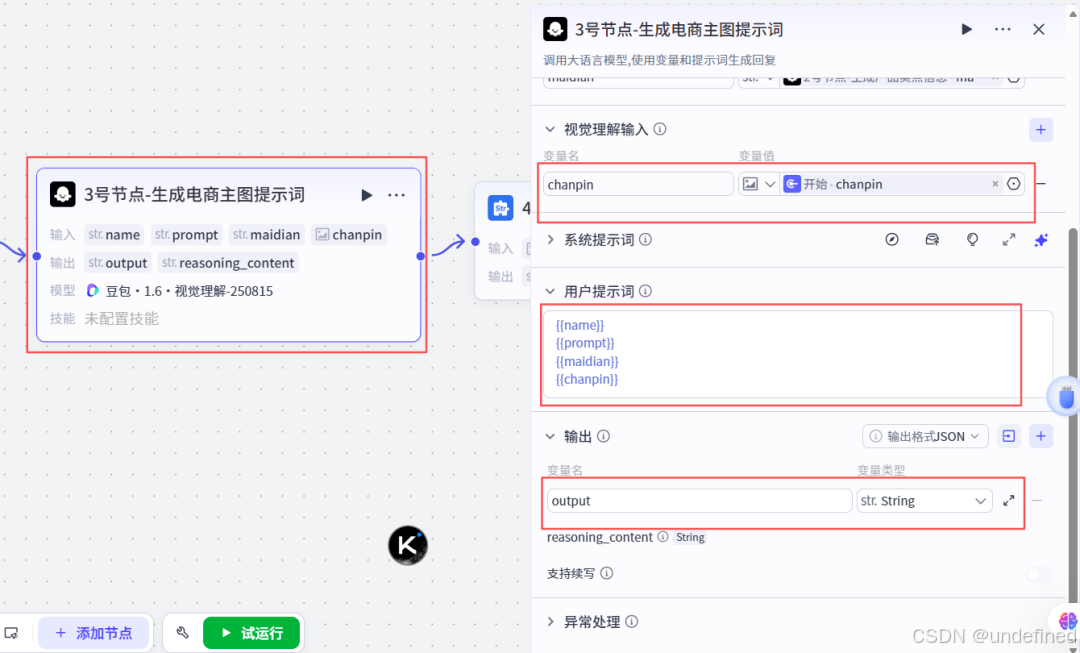The image size is (1080, 653).
Task: Click the blue floating assistant bubble
Action: 1065,397
